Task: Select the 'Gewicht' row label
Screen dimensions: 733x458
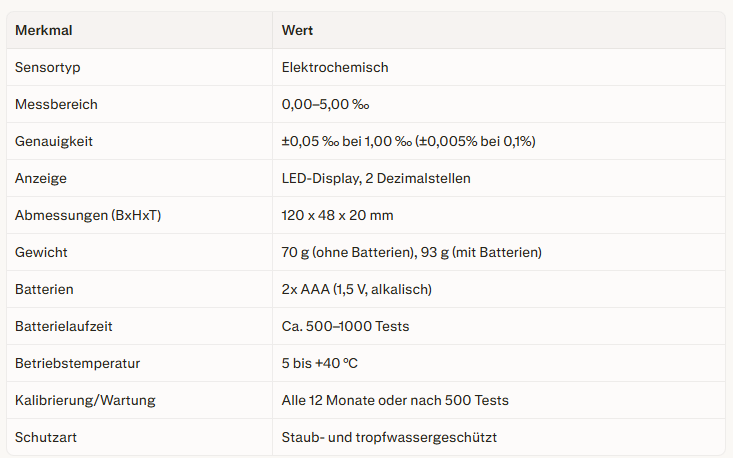Action: (41, 253)
